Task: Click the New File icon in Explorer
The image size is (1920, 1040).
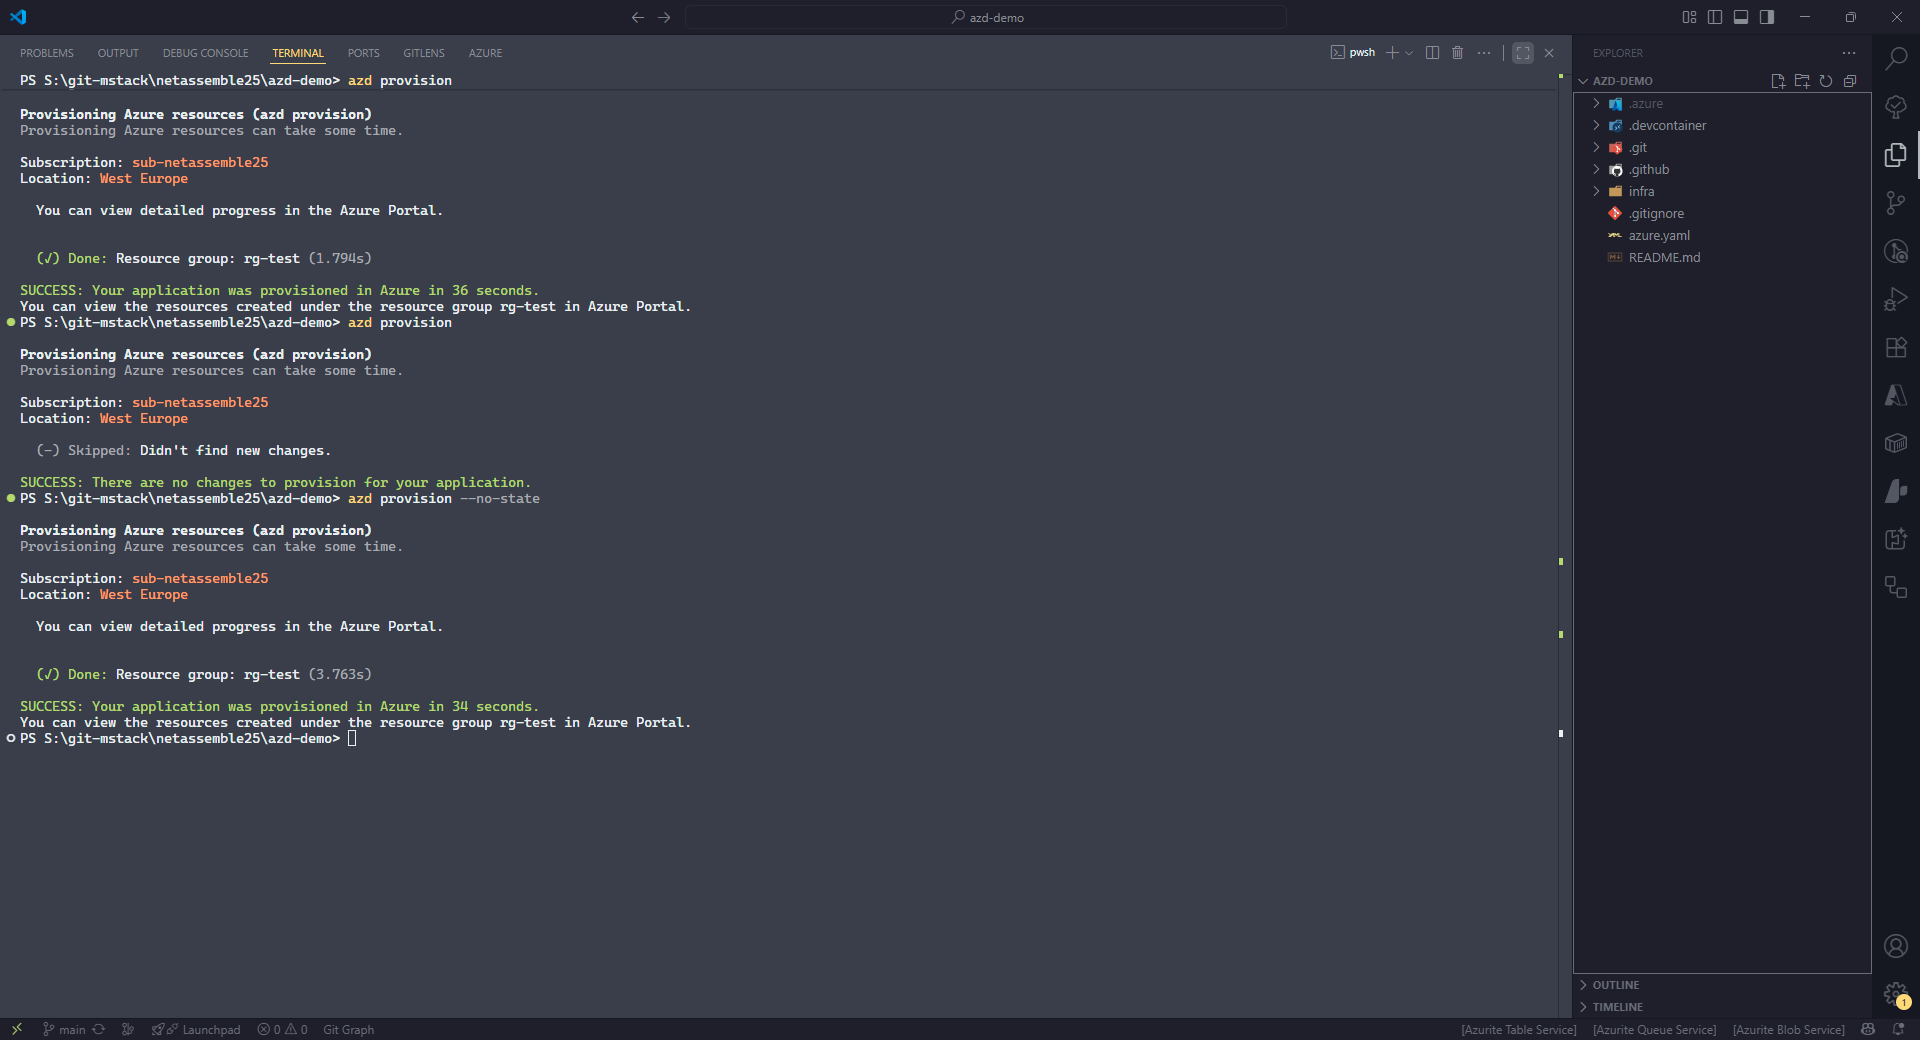Action: [x=1778, y=81]
